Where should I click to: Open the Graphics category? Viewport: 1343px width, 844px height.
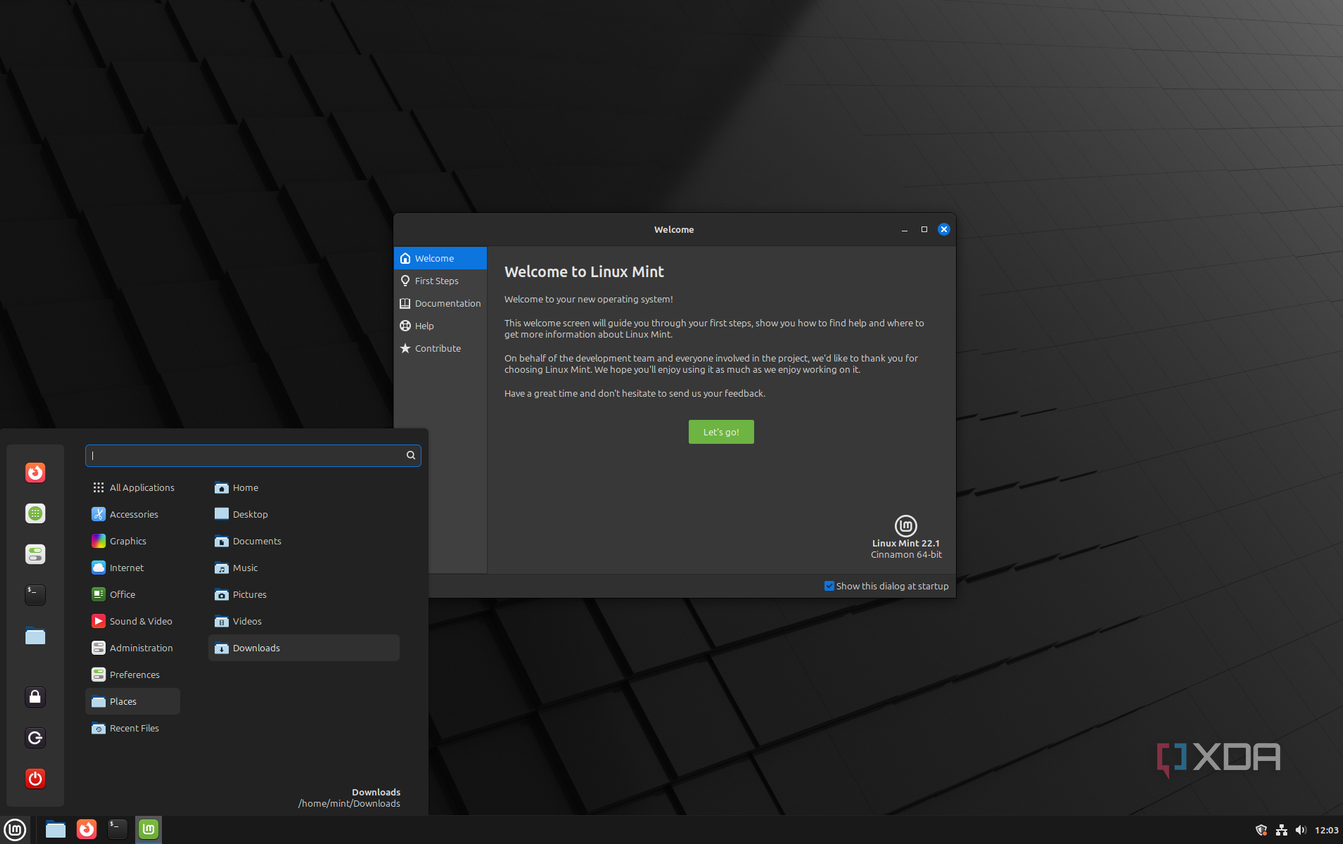tap(133, 541)
